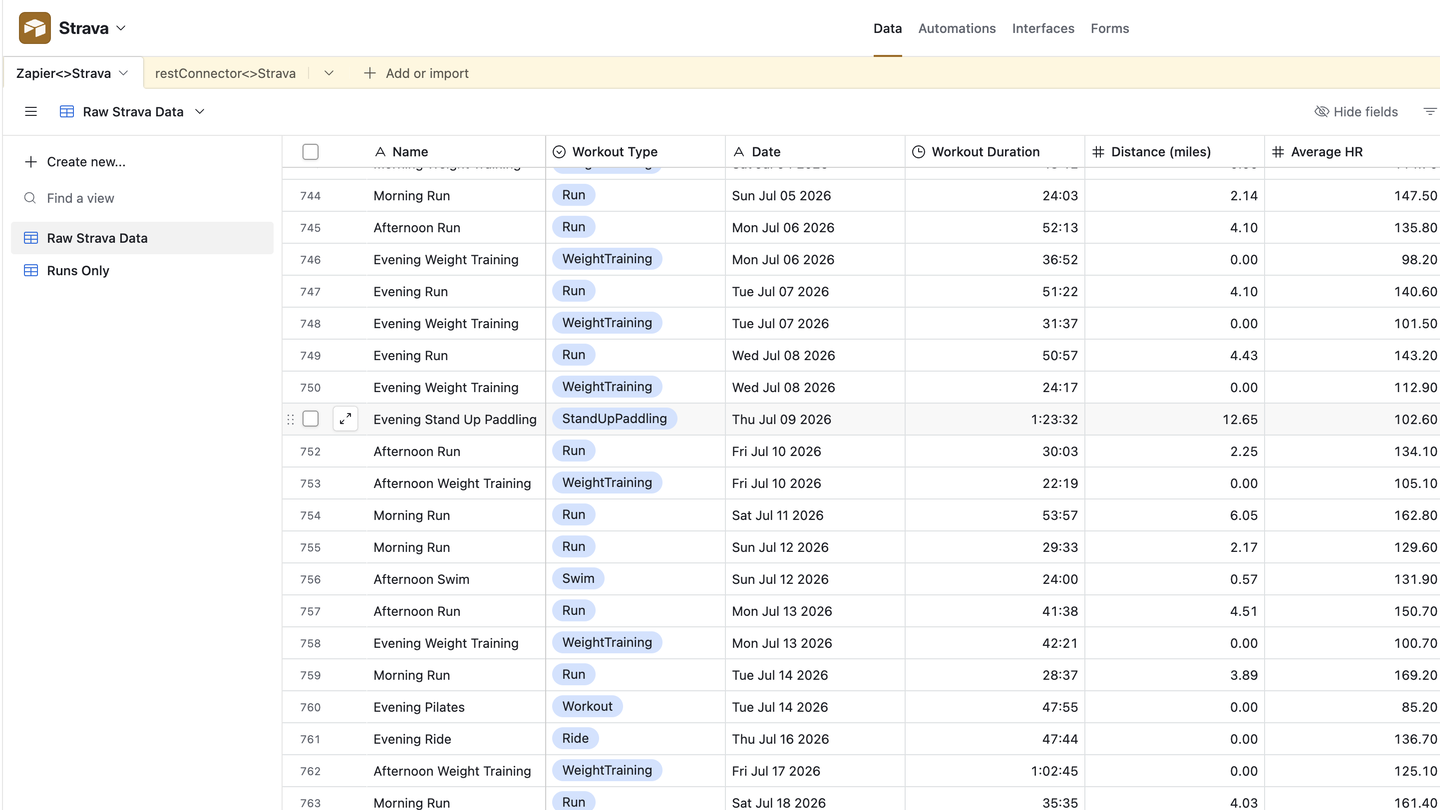Click the grid icon next to Runs Only
The width and height of the screenshot is (1440, 810).
31,270
